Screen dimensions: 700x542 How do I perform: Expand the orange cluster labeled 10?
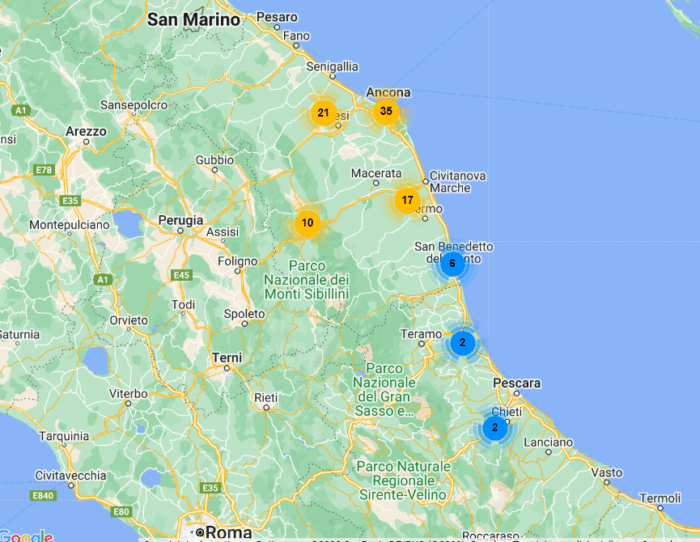(x=307, y=223)
